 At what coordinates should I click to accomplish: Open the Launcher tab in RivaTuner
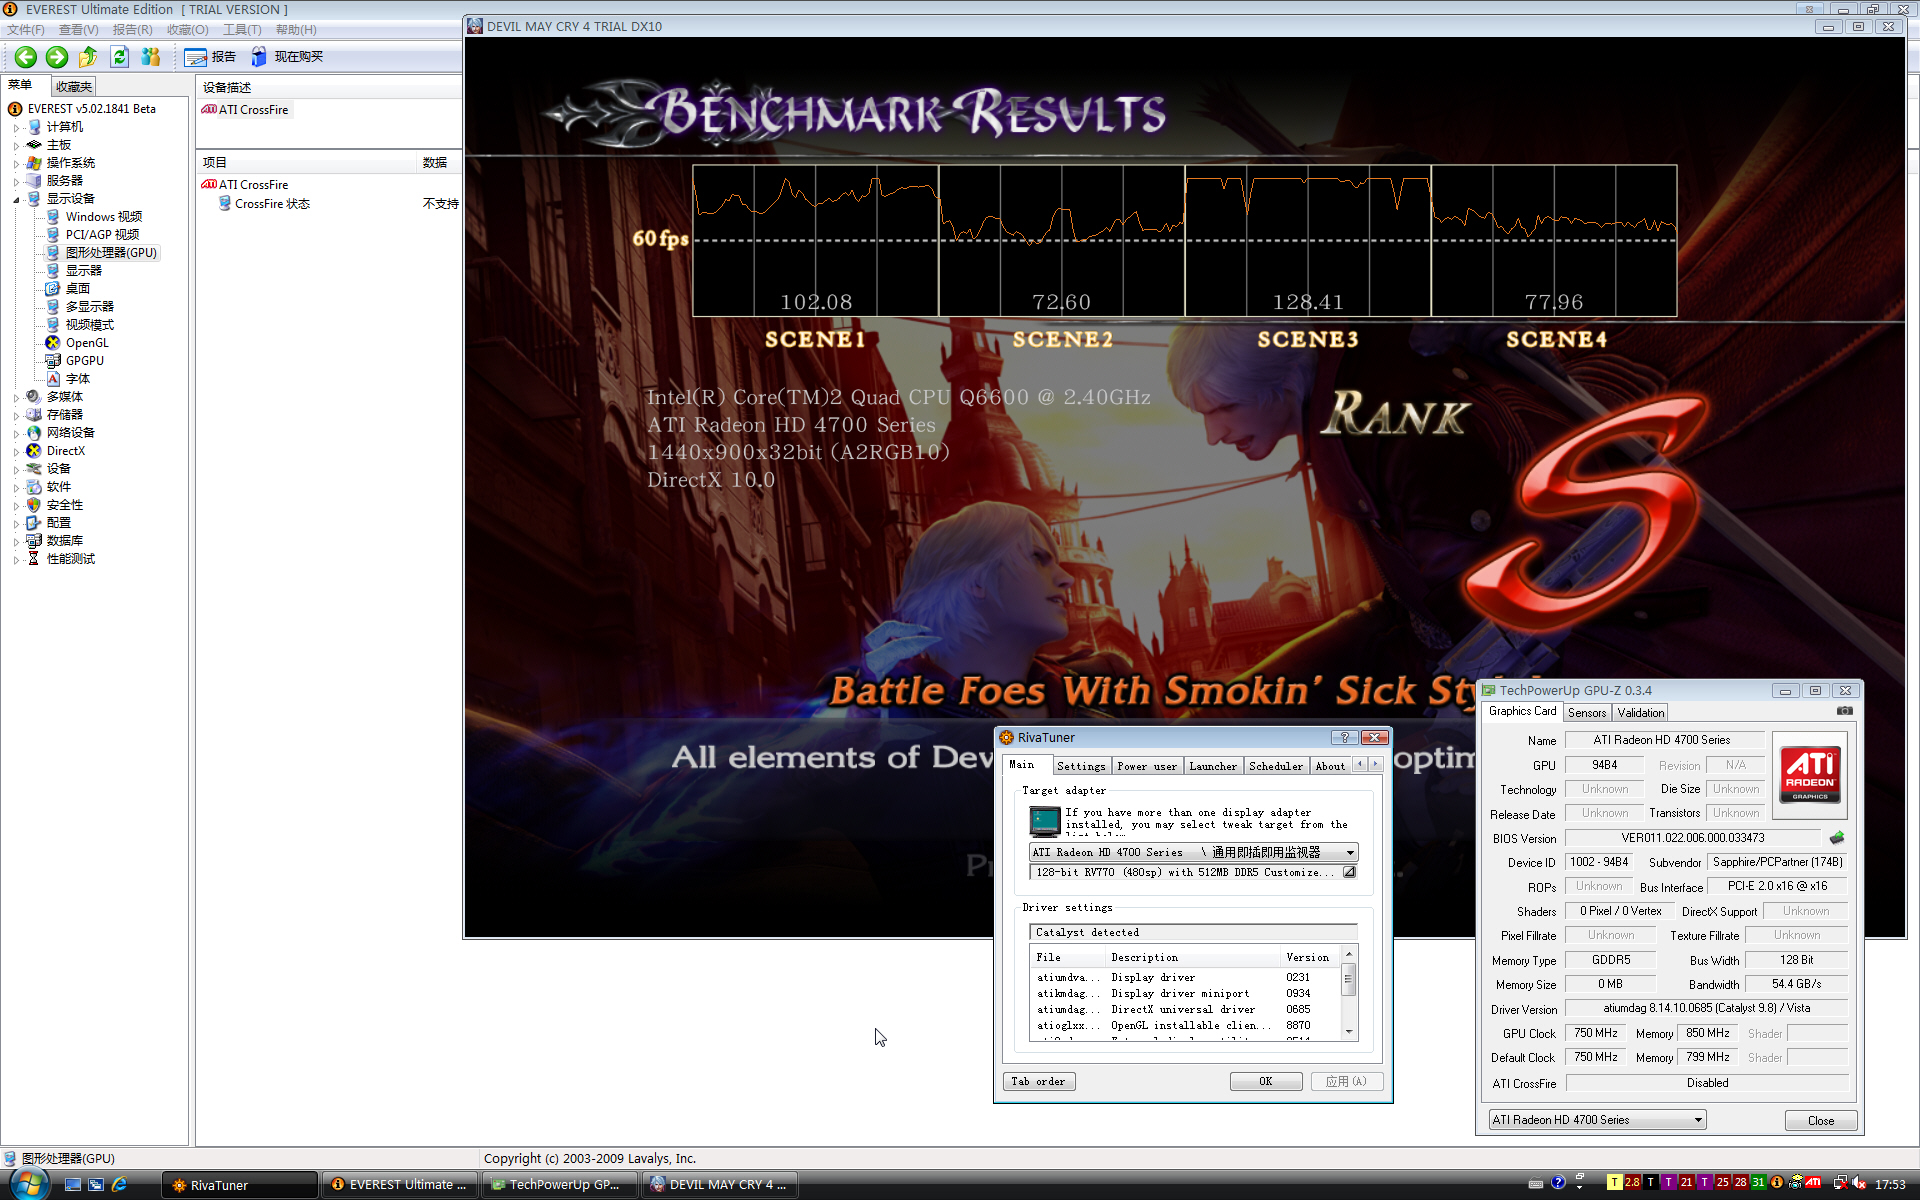[x=1213, y=766]
